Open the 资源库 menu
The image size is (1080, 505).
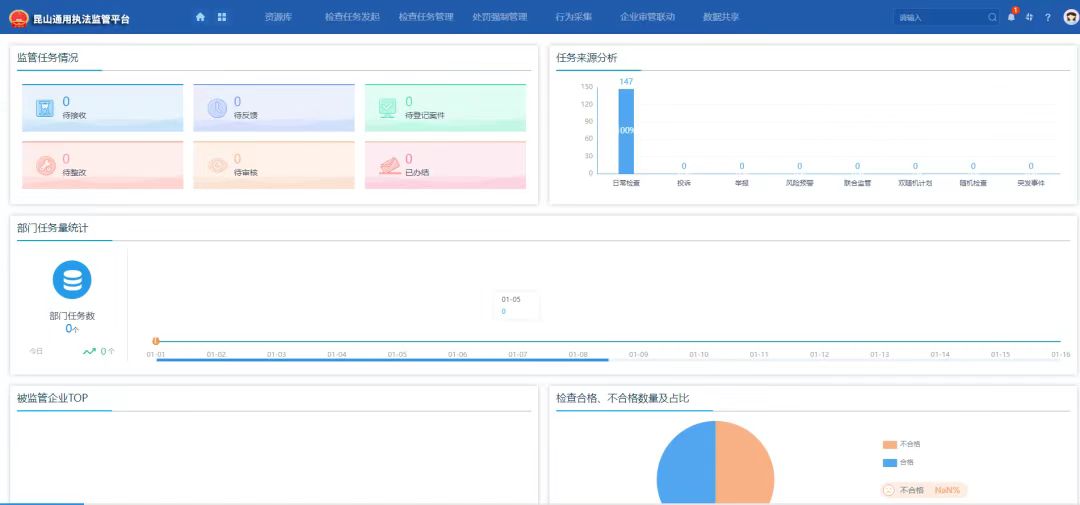tap(278, 17)
